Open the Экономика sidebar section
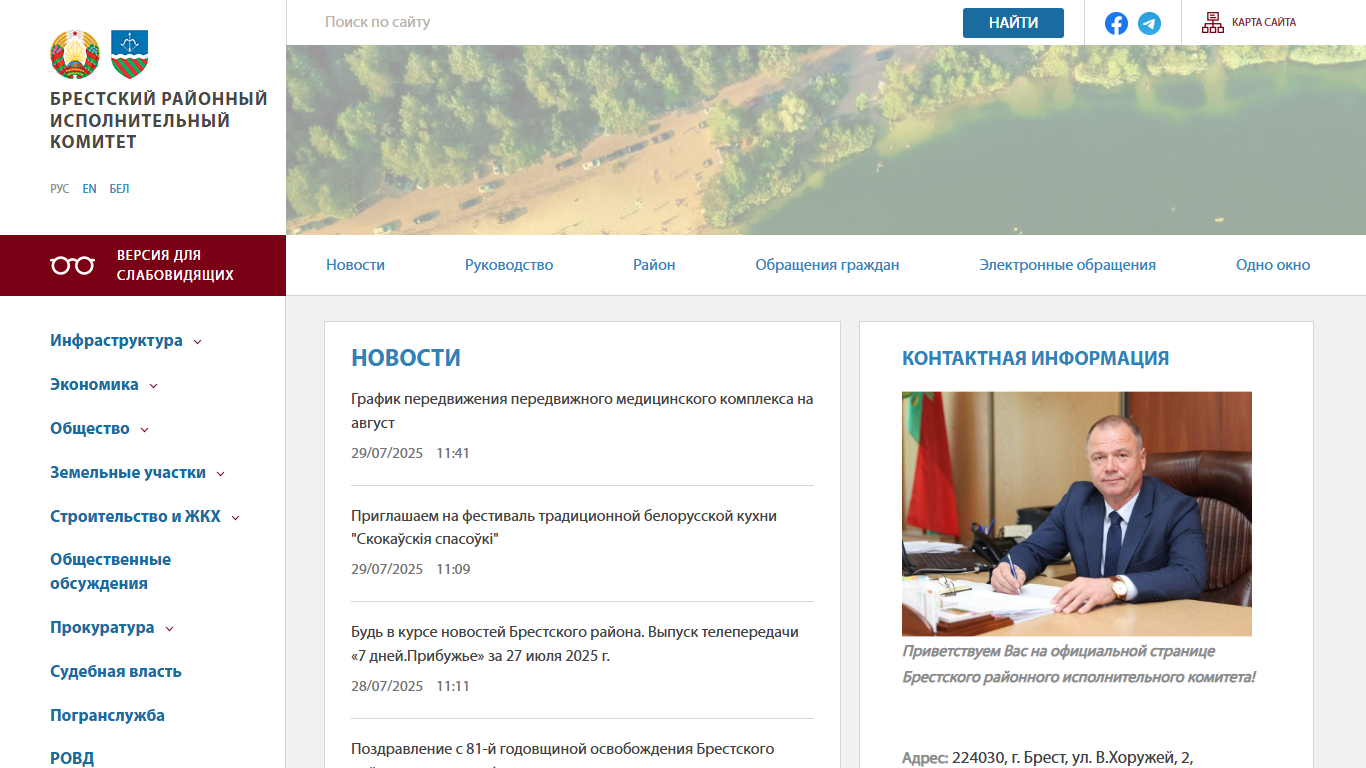 click(x=94, y=385)
